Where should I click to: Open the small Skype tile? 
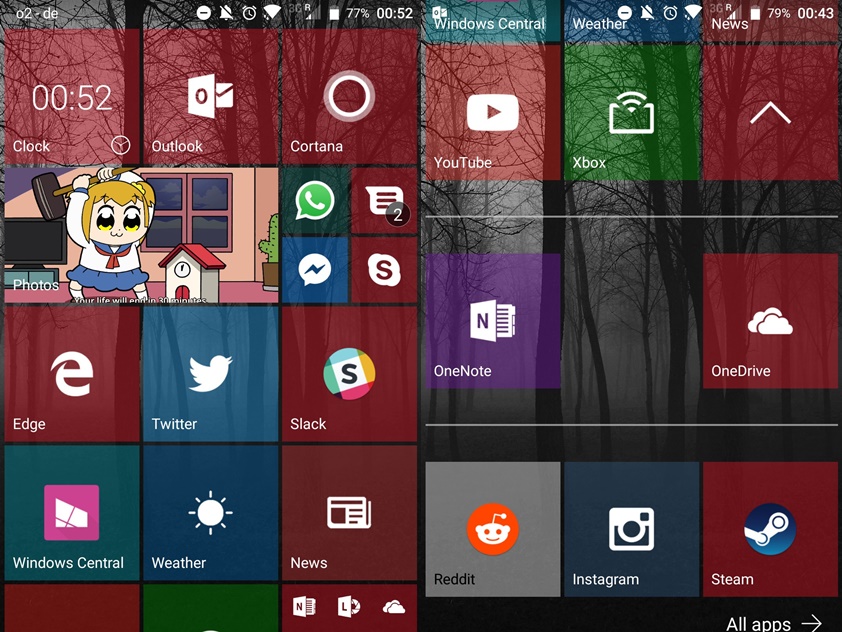(x=384, y=270)
